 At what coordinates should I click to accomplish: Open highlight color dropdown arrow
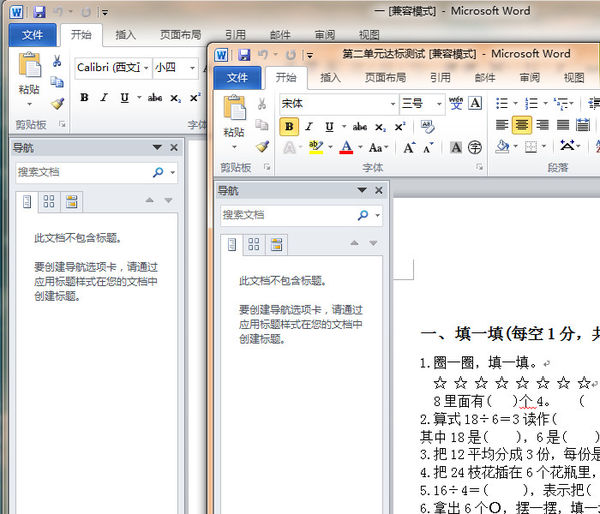point(330,147)
